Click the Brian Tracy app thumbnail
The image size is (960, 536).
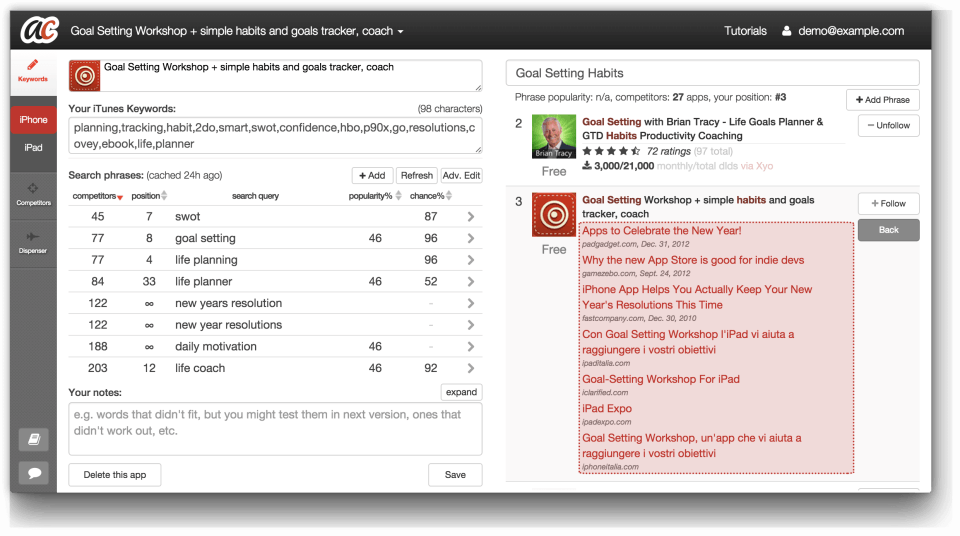pos(553,136)
